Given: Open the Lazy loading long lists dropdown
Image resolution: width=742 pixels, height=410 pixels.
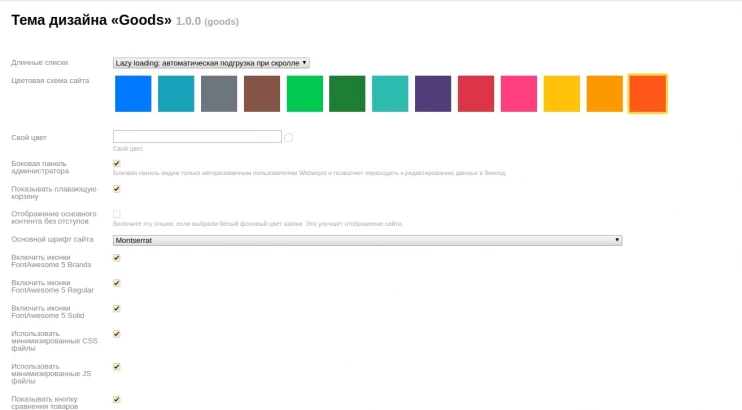Looking at the screenshot, I should point(211,63).
